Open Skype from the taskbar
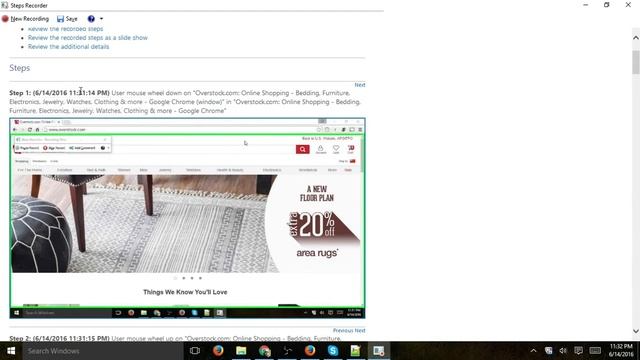The width and height of the screenshot is (640, 360). 333,351
